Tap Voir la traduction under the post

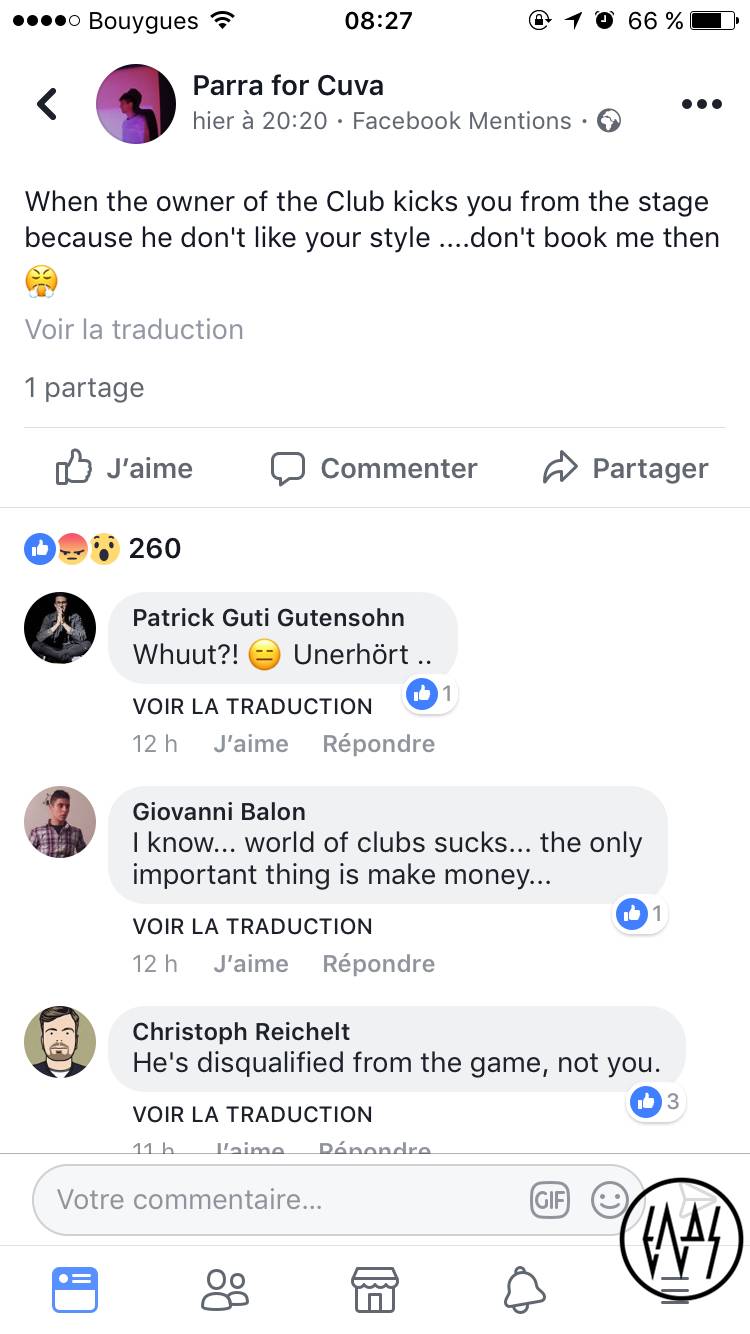[x=134, y=329]
